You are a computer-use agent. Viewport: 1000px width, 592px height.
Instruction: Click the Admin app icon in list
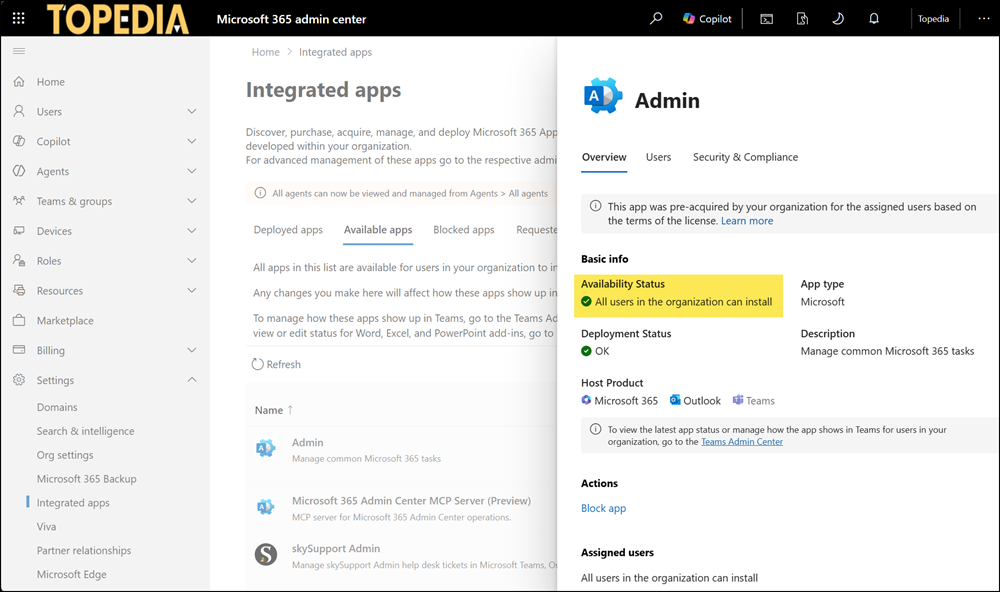(265, 449)
